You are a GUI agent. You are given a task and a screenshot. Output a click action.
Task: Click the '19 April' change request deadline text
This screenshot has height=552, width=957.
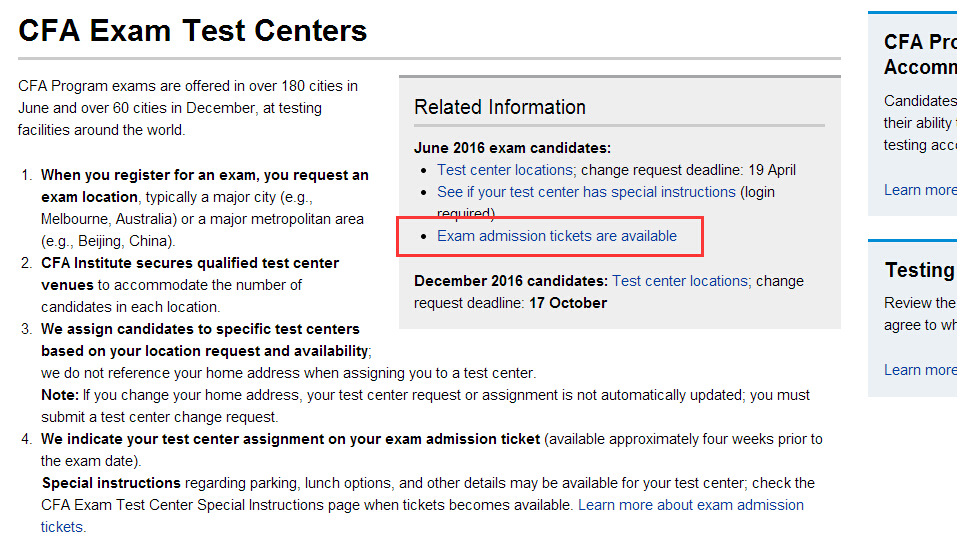pos(771,170)
